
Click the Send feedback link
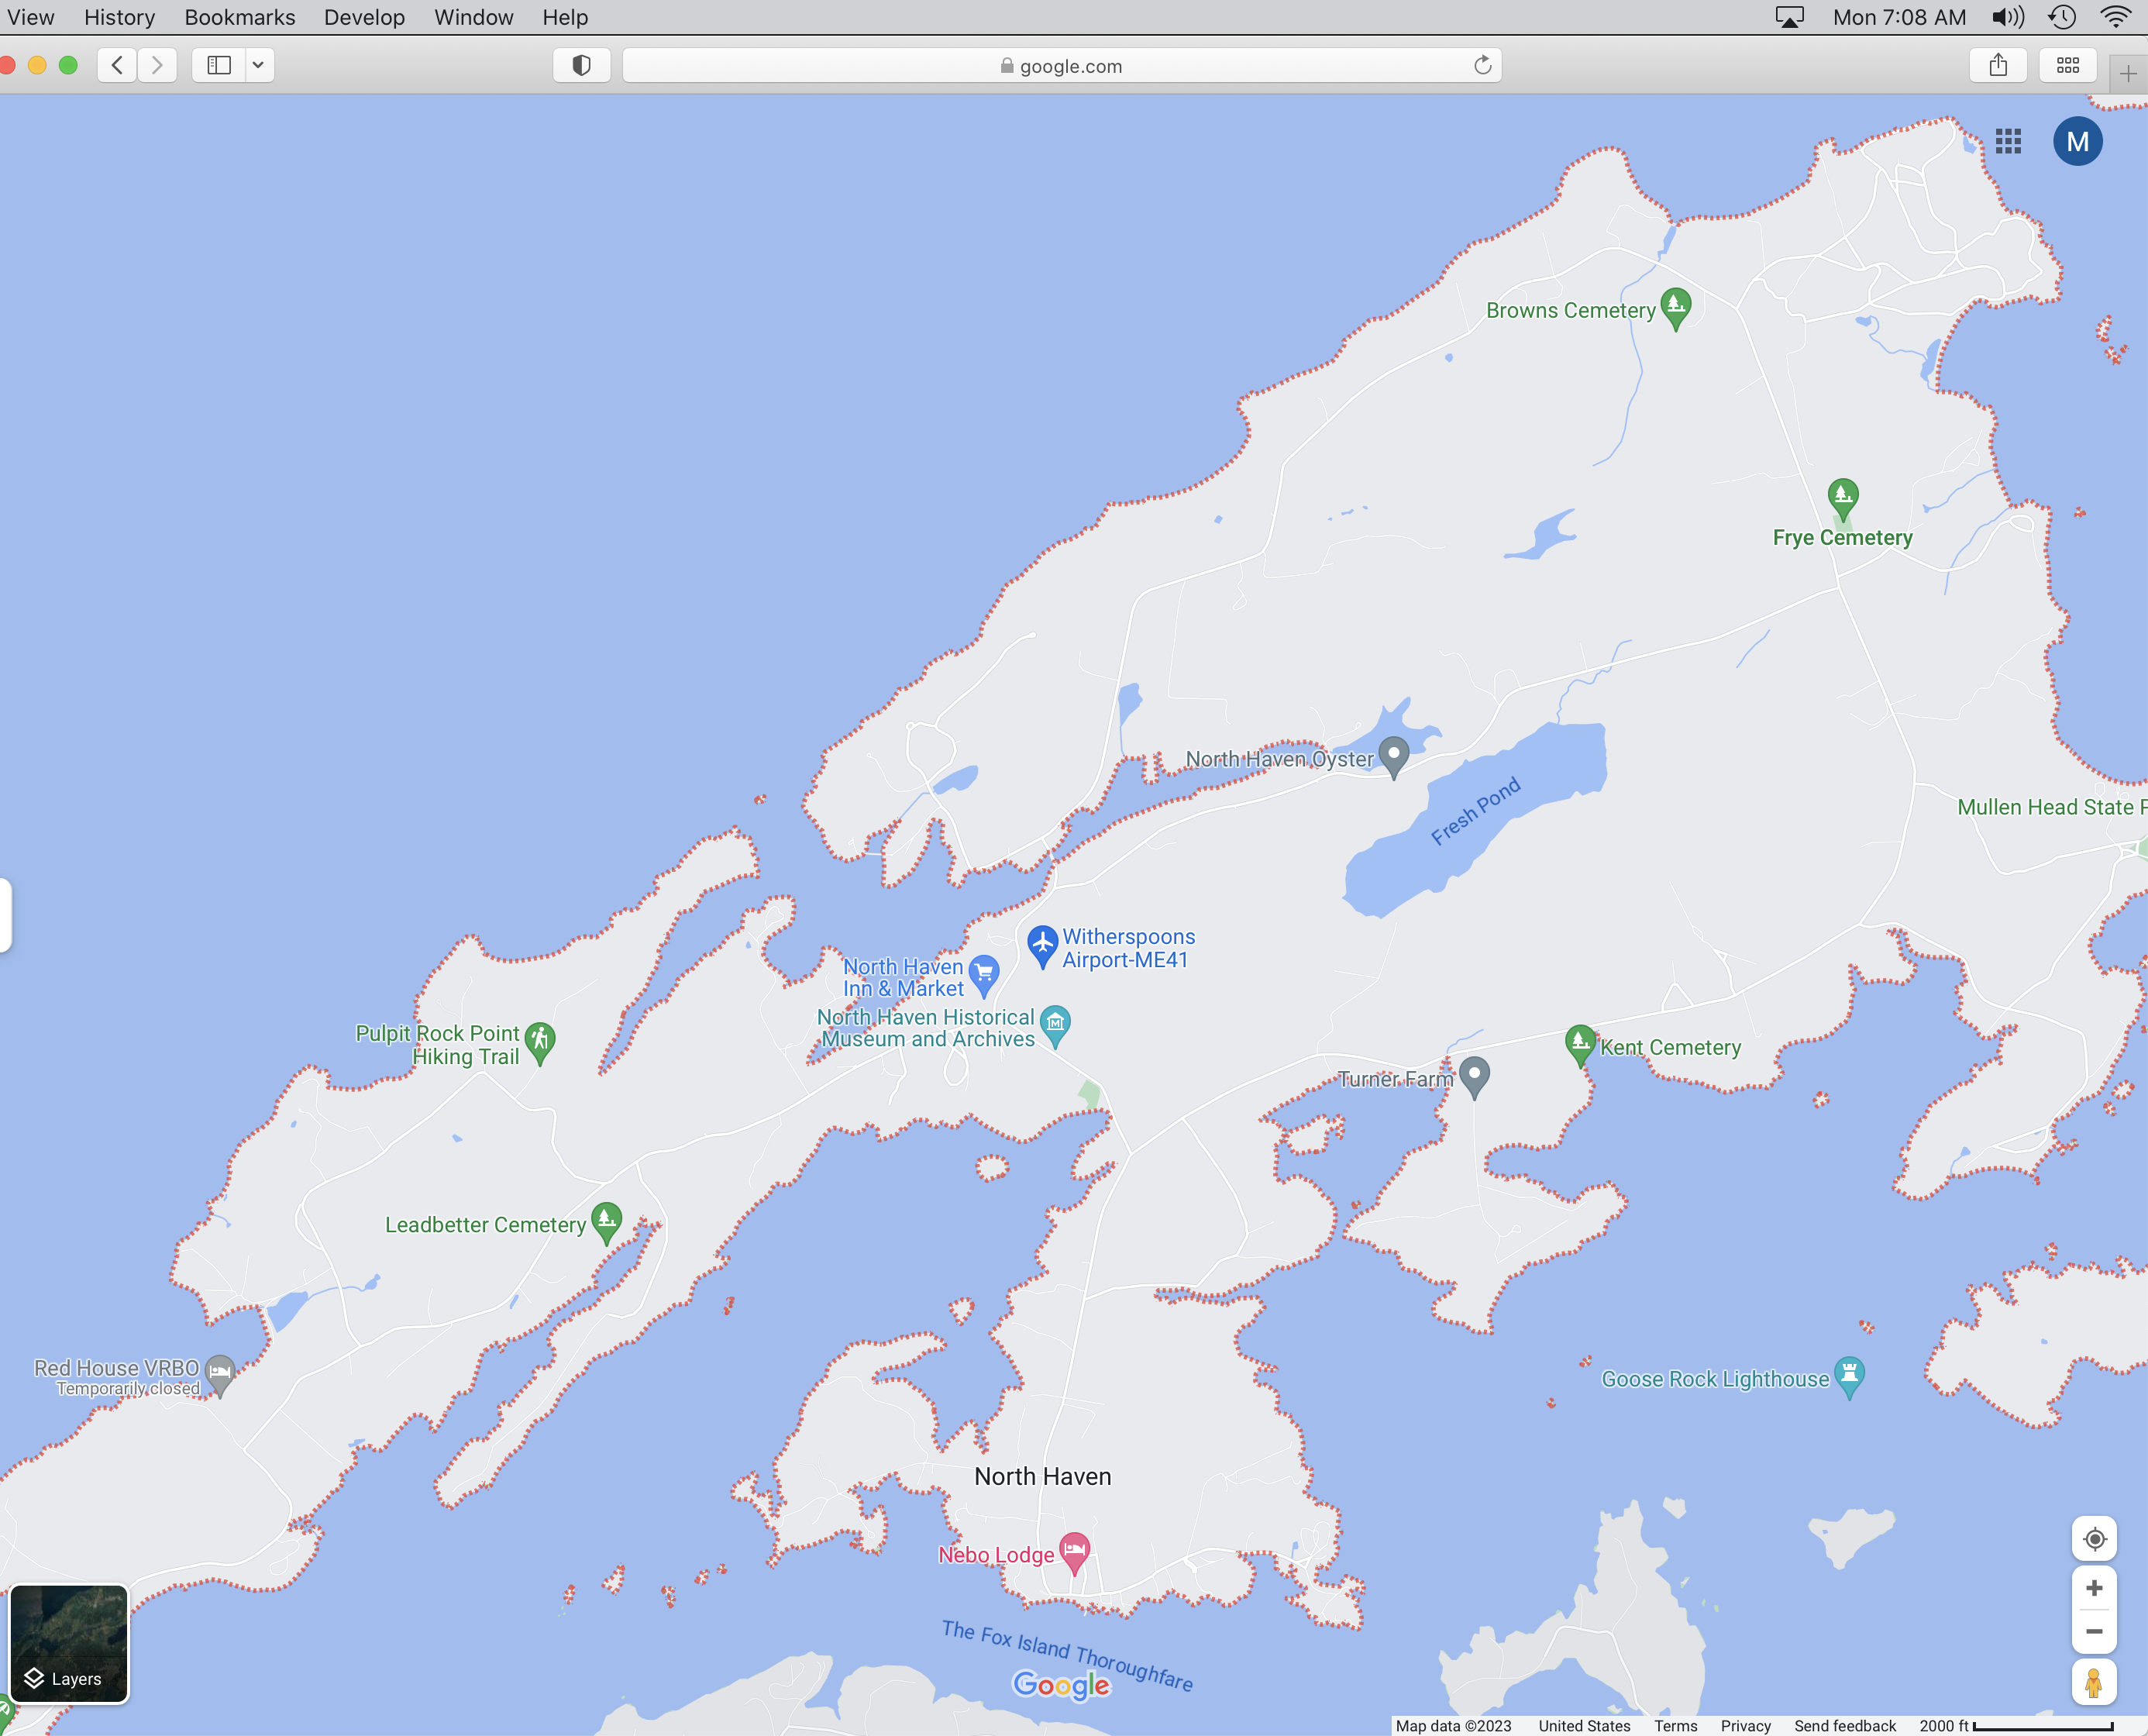[x=1844, y=1726]
